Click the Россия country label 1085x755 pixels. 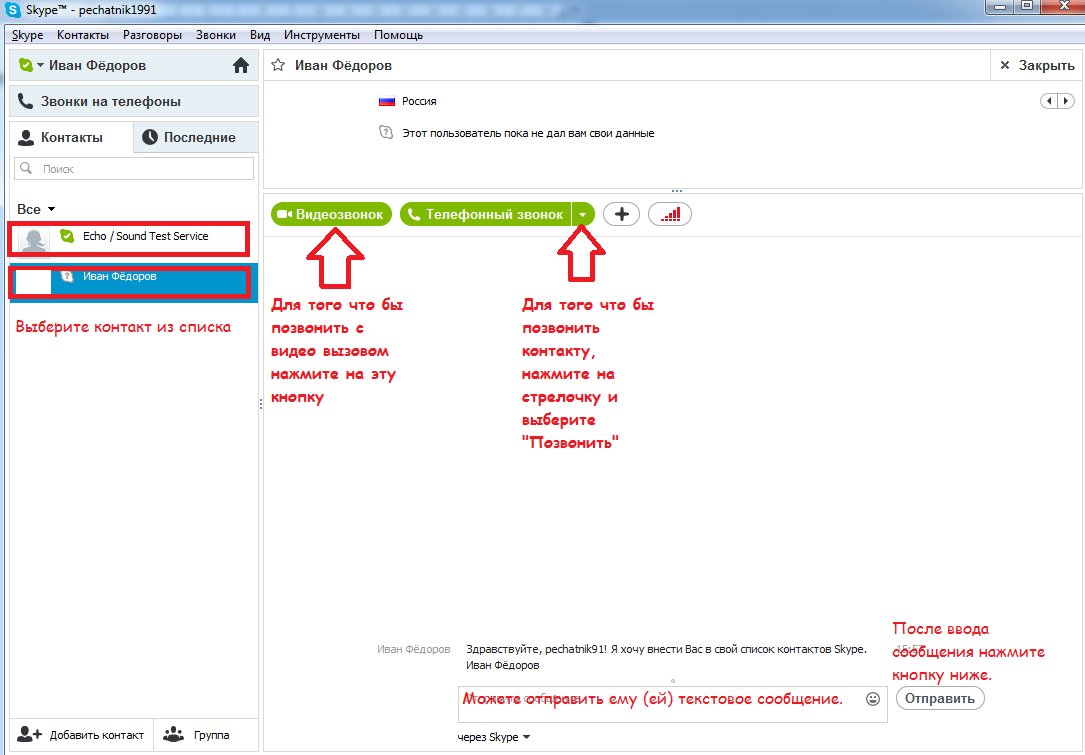point(419,101)
